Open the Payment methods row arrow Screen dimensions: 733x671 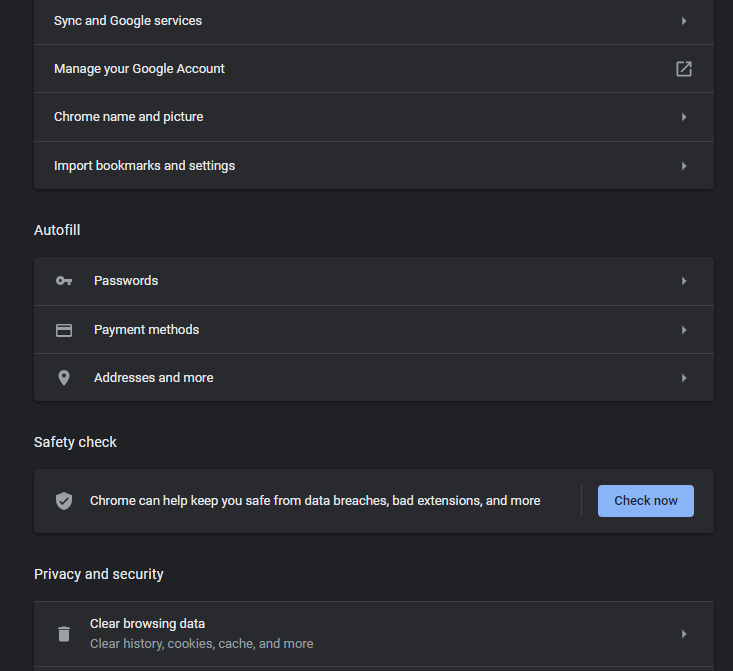click(684, 330)
